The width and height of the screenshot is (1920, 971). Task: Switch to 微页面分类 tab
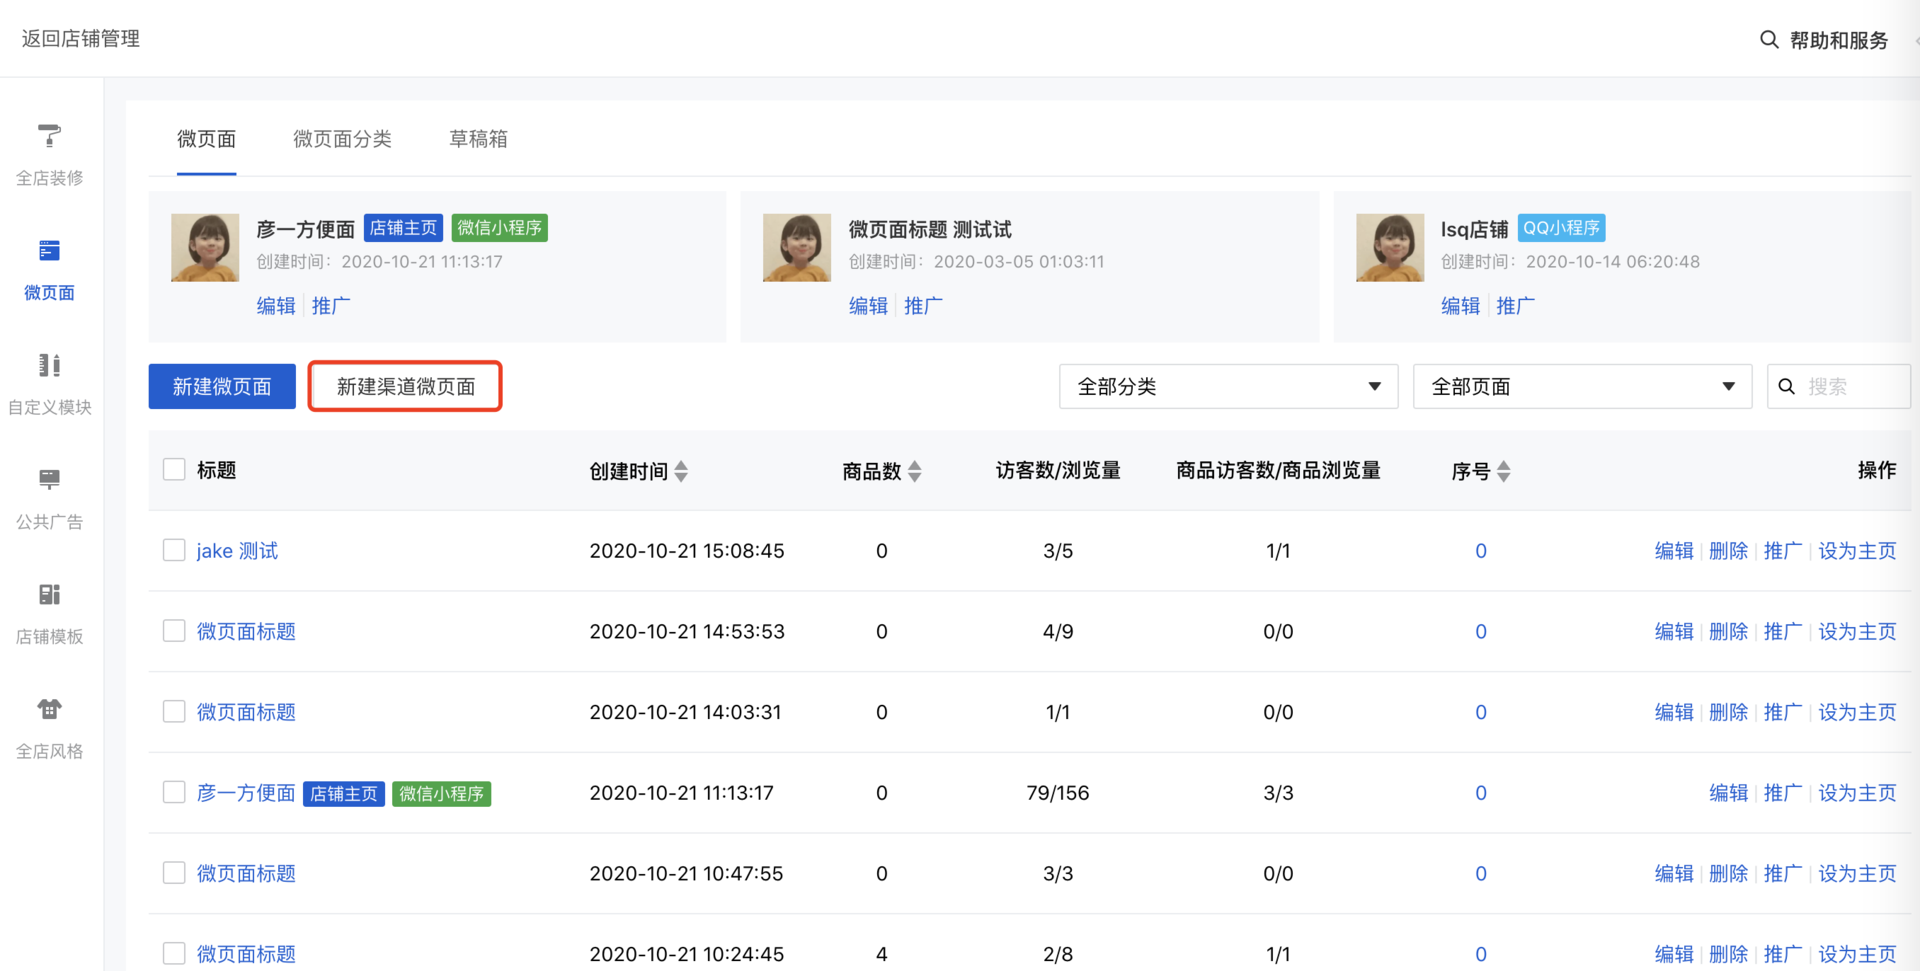342,139
